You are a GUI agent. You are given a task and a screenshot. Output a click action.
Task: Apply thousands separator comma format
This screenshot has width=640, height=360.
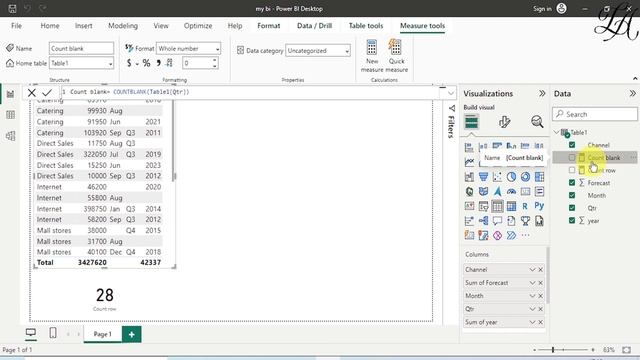pos(158,63)
